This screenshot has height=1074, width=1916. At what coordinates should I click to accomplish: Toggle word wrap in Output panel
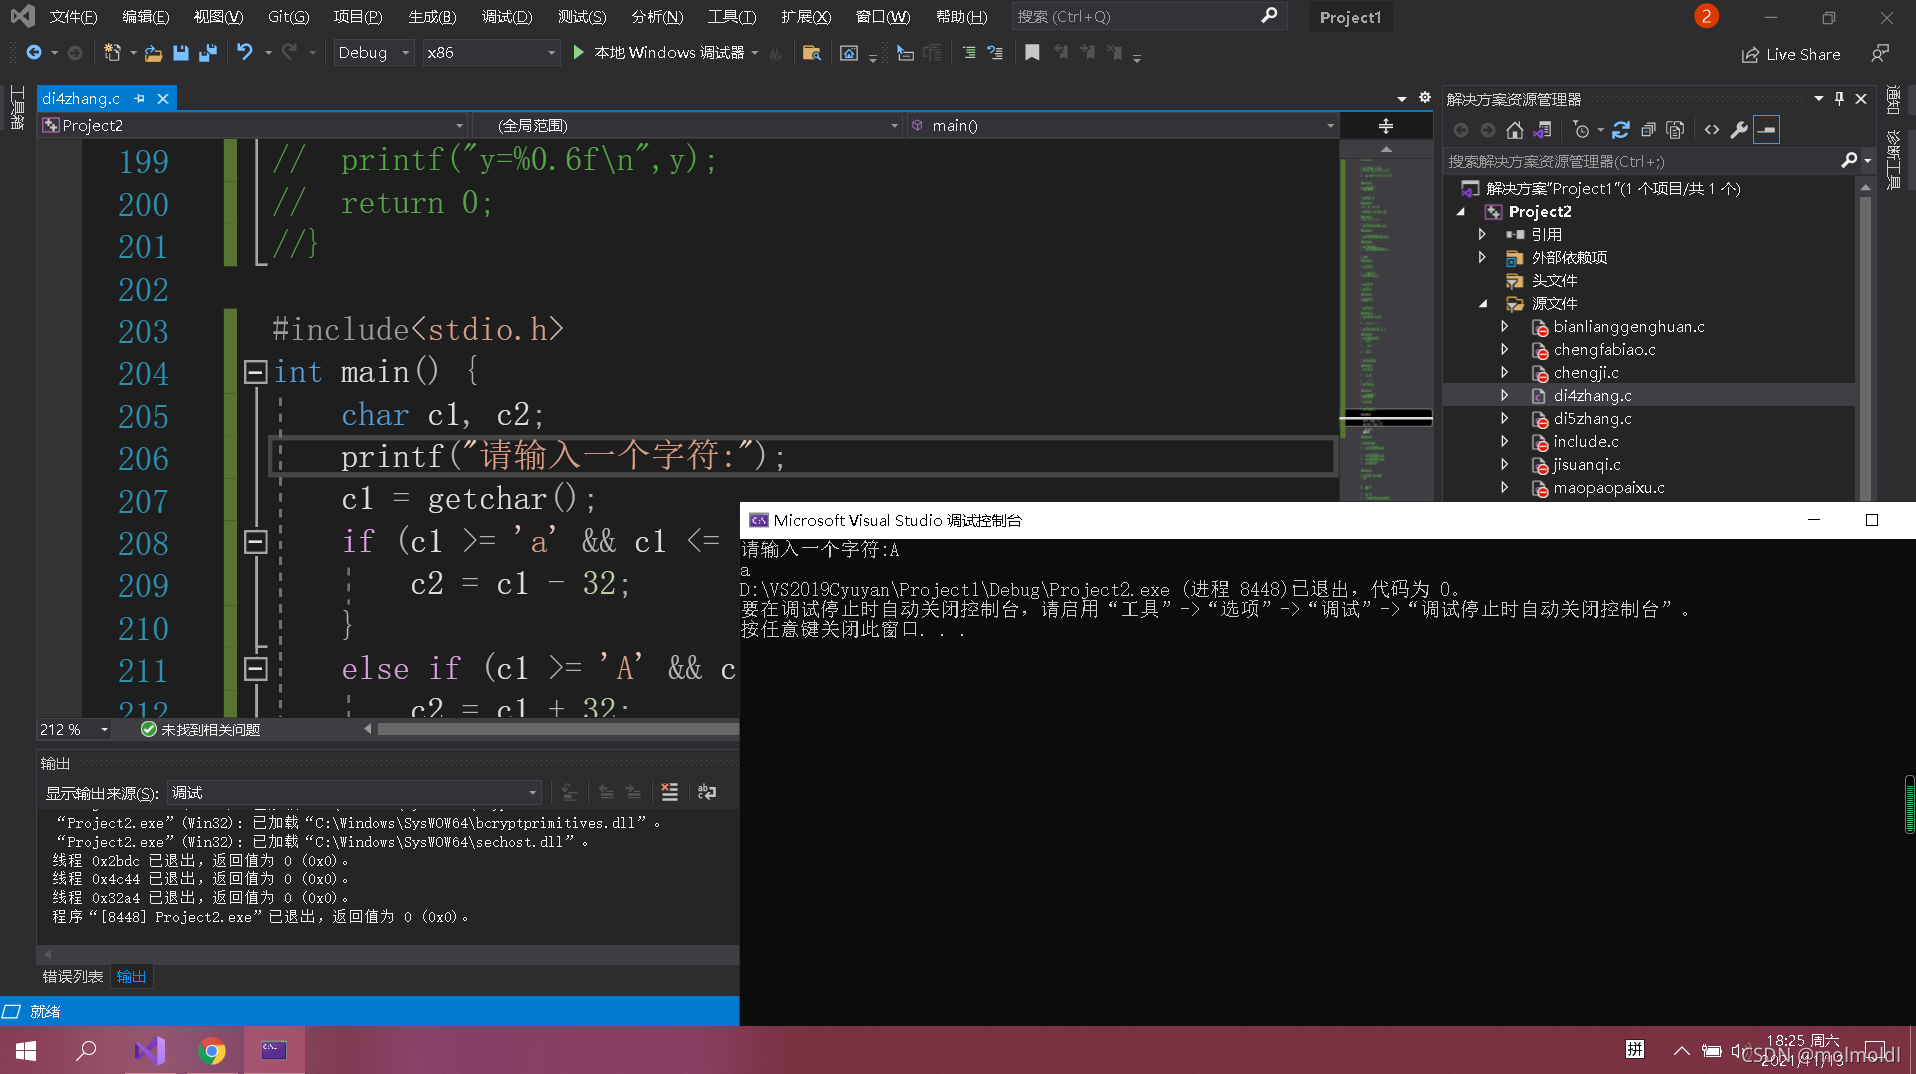pyautogui.click(x=707, y=792)
